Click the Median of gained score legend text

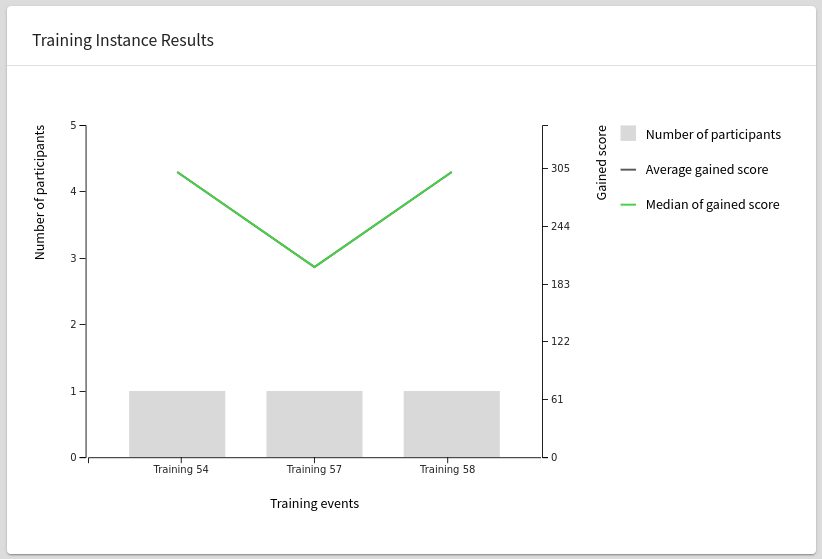pyautogui.click(x=712, y=205)
